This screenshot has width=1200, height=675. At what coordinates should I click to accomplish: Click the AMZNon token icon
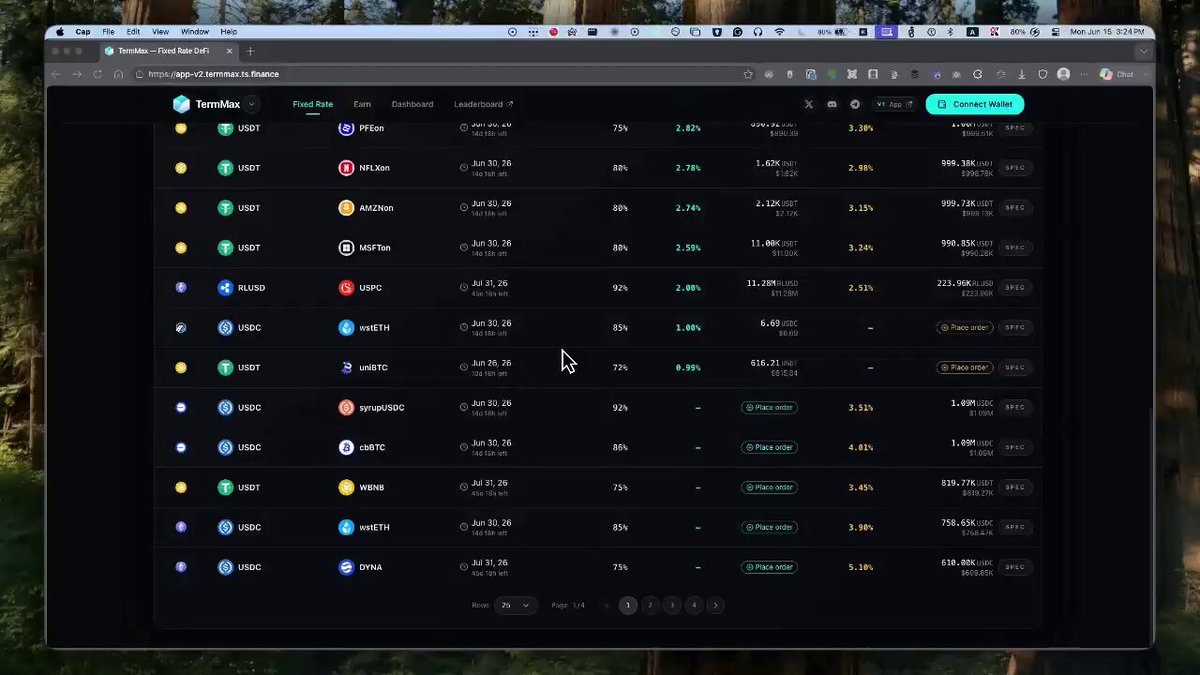pyautogui.click(x=346, y=208)
